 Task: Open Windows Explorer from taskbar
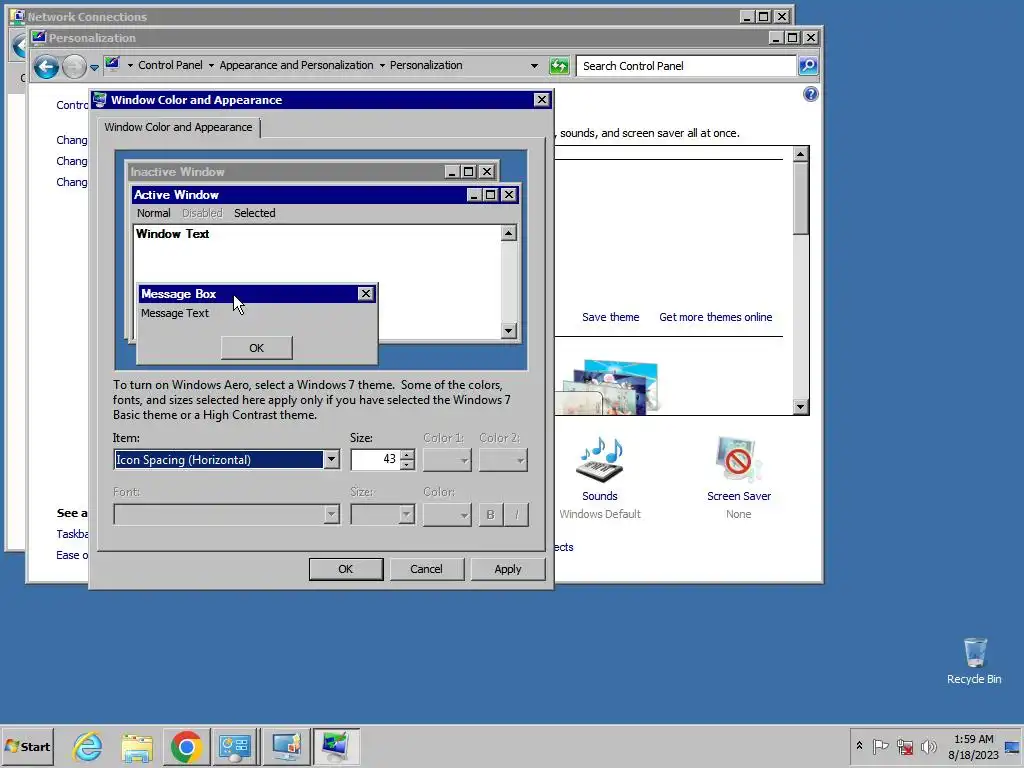(x=137, y=746)
